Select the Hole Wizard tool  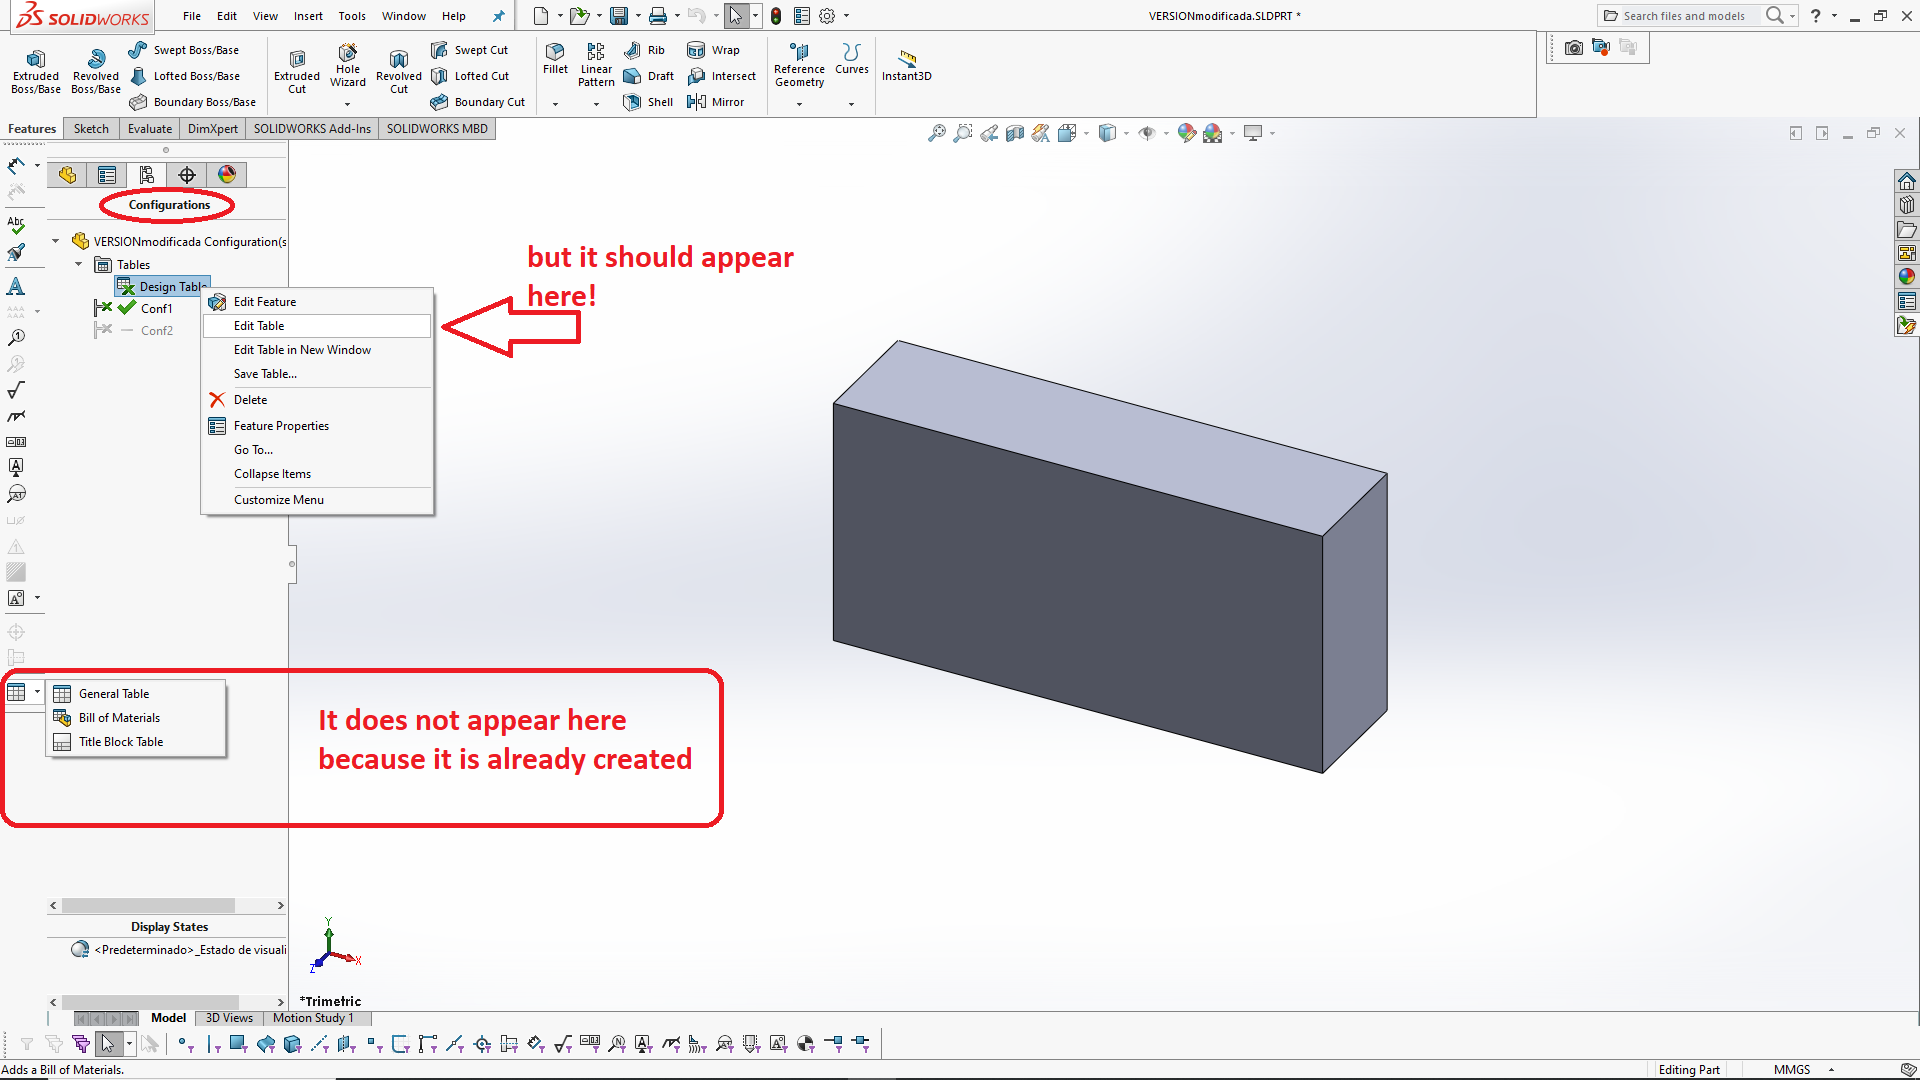click(x=347, y=53)
